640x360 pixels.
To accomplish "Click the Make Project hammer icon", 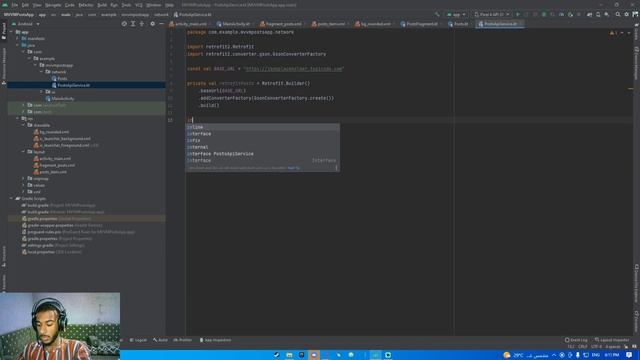I will coord(437,14).
